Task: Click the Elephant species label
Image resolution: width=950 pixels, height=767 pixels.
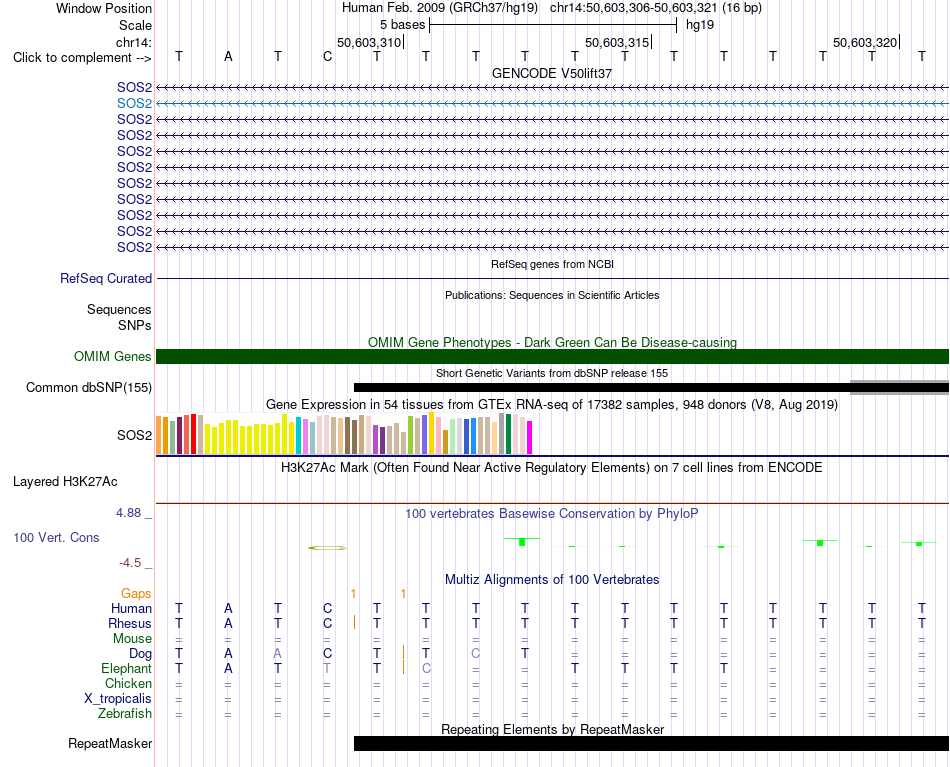Action: [x=126, y=669]
